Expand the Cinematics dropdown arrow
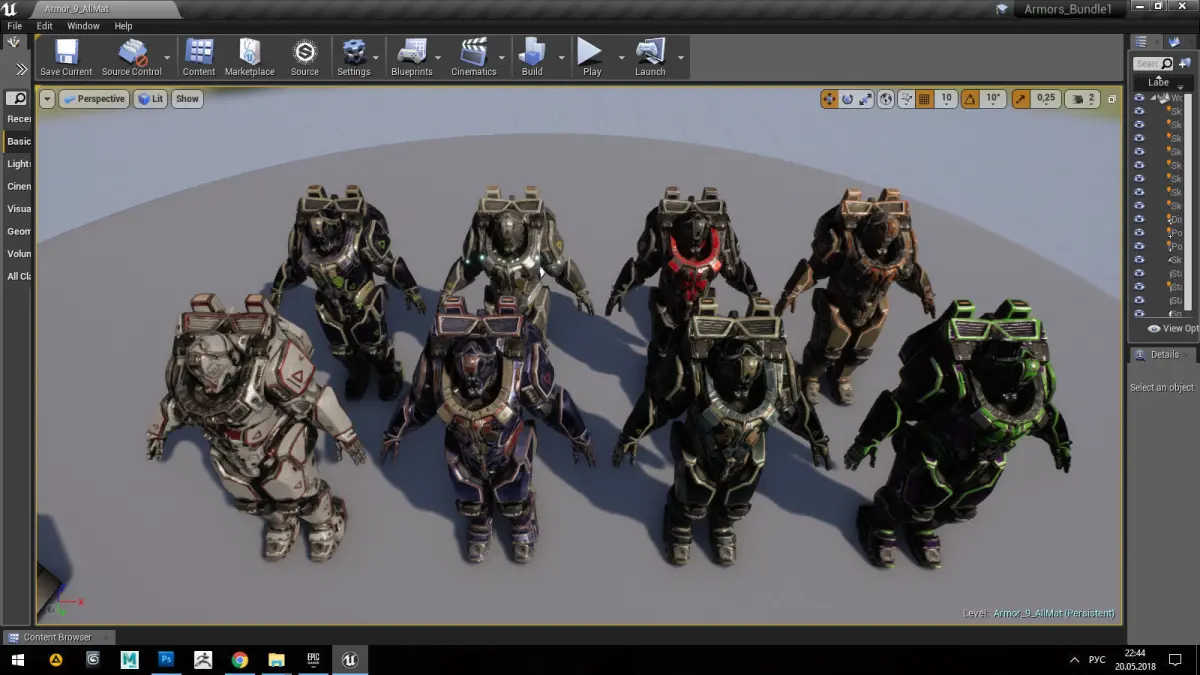 (x=503, y=58)
